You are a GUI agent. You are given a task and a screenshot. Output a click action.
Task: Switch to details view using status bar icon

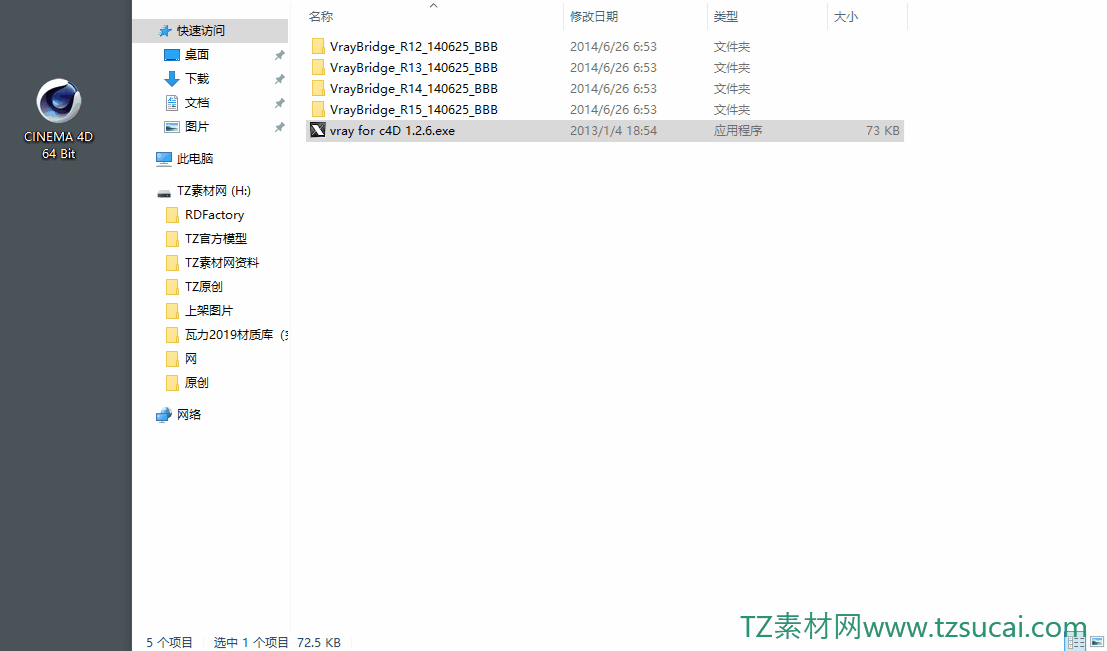click(x=1075, y=642)
